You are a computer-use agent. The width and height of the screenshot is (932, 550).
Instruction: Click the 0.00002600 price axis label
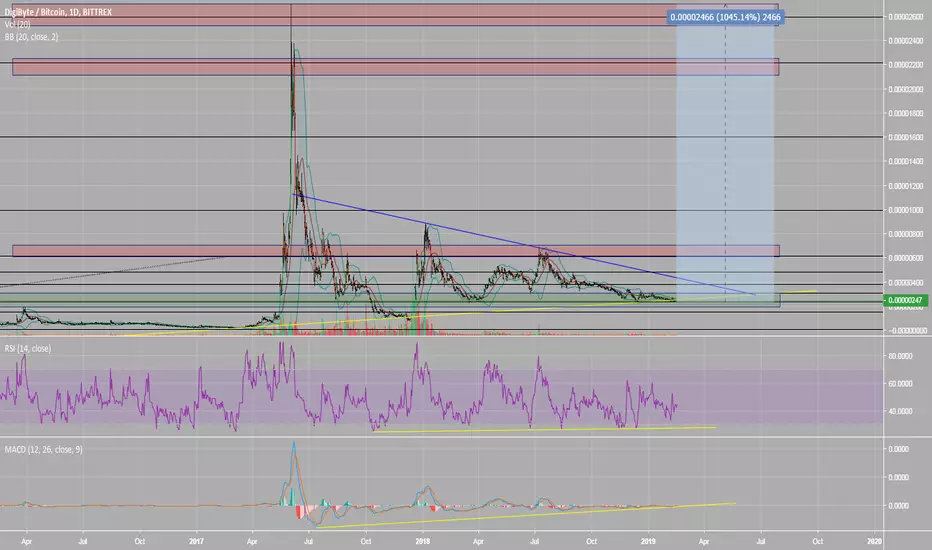[906, 17]
